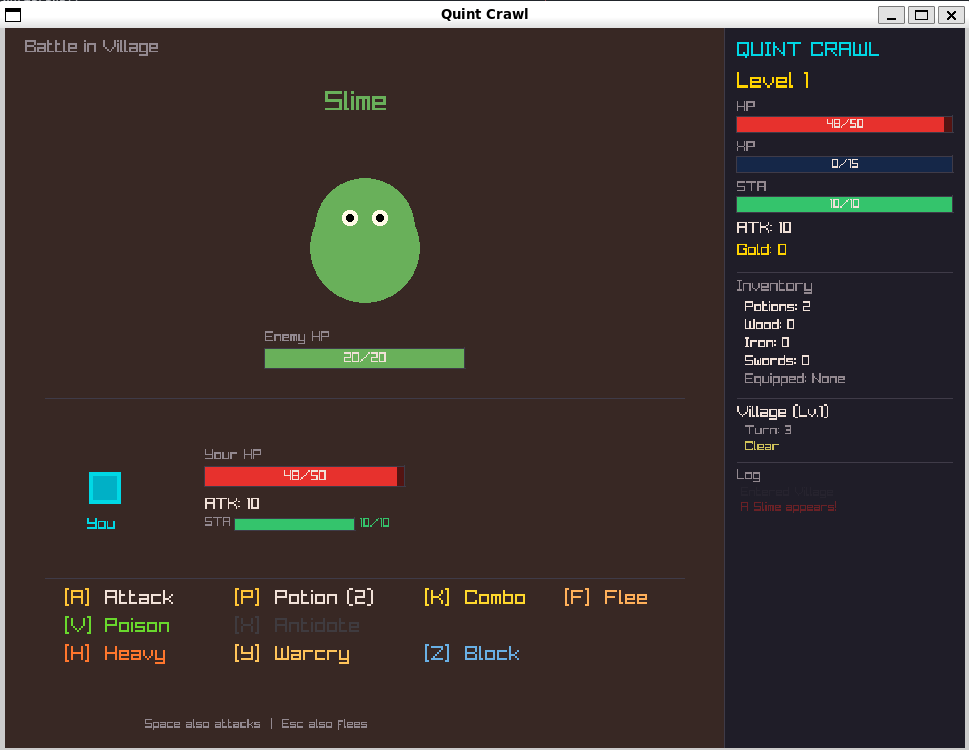Click the sidebar "ATK: 10" stat

point(764,228)
